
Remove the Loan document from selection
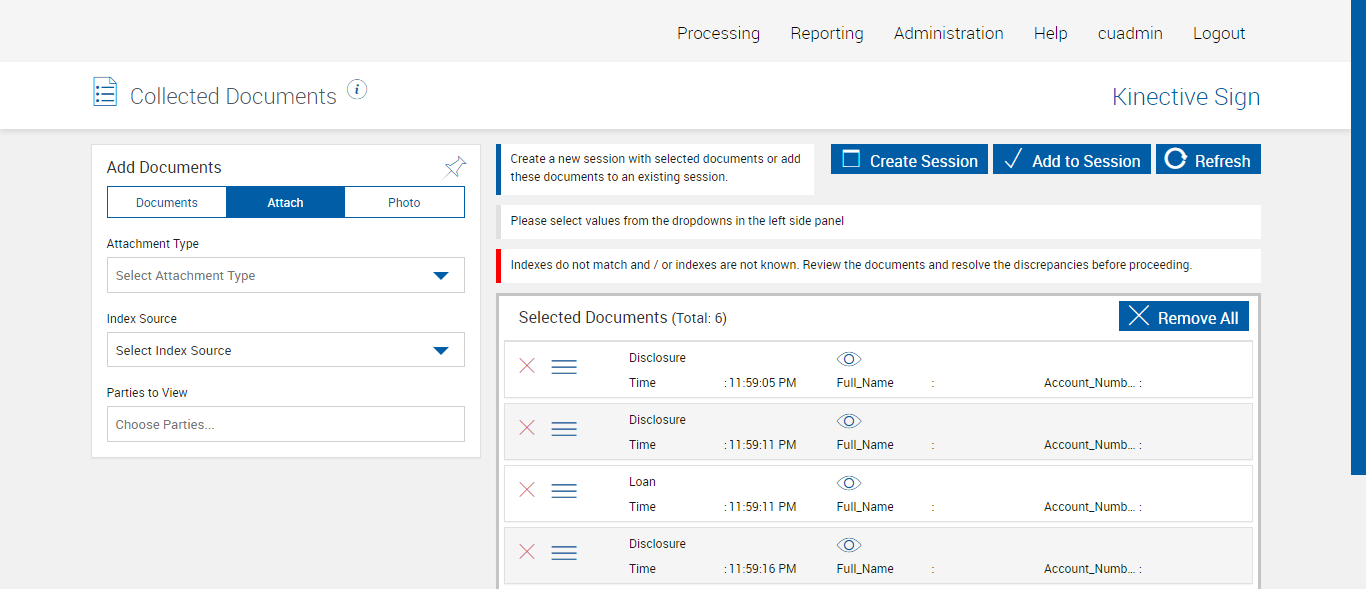click(527, 490)
